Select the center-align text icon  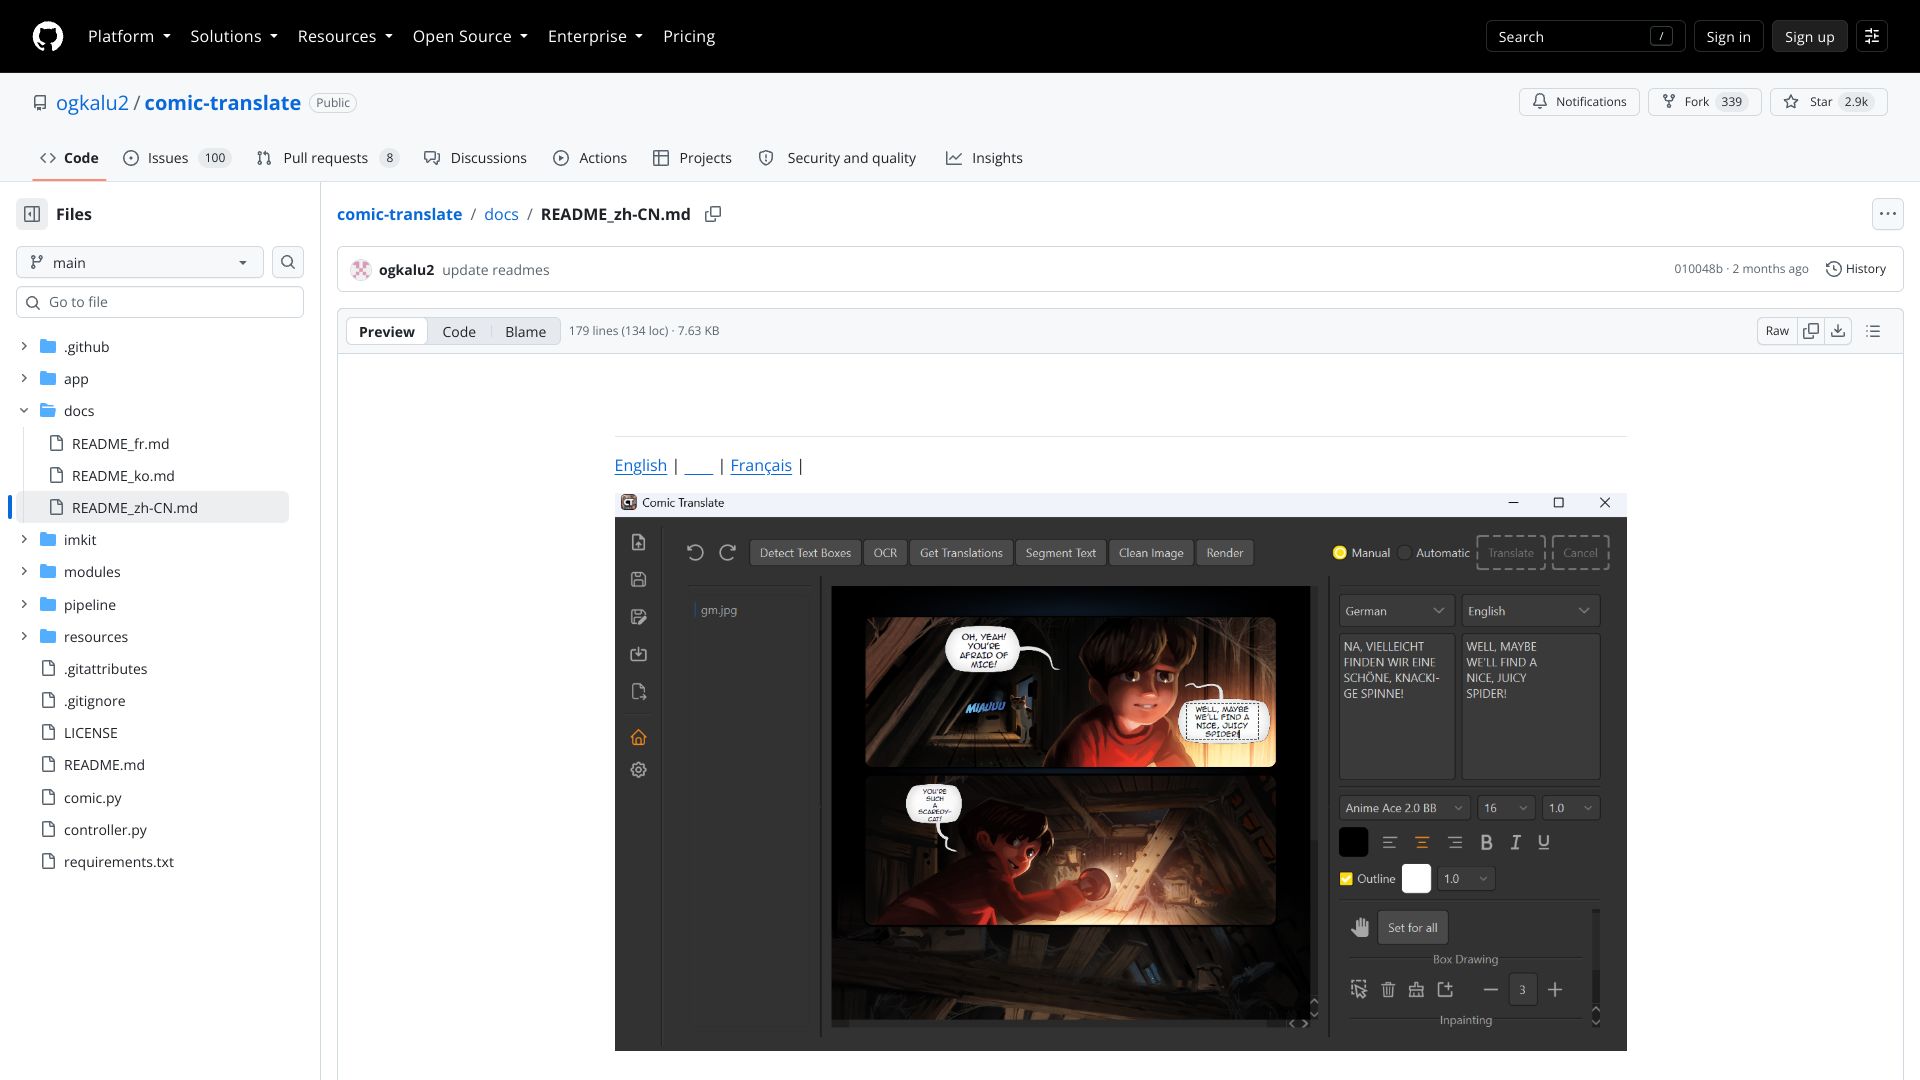[x=1422, y=843]
